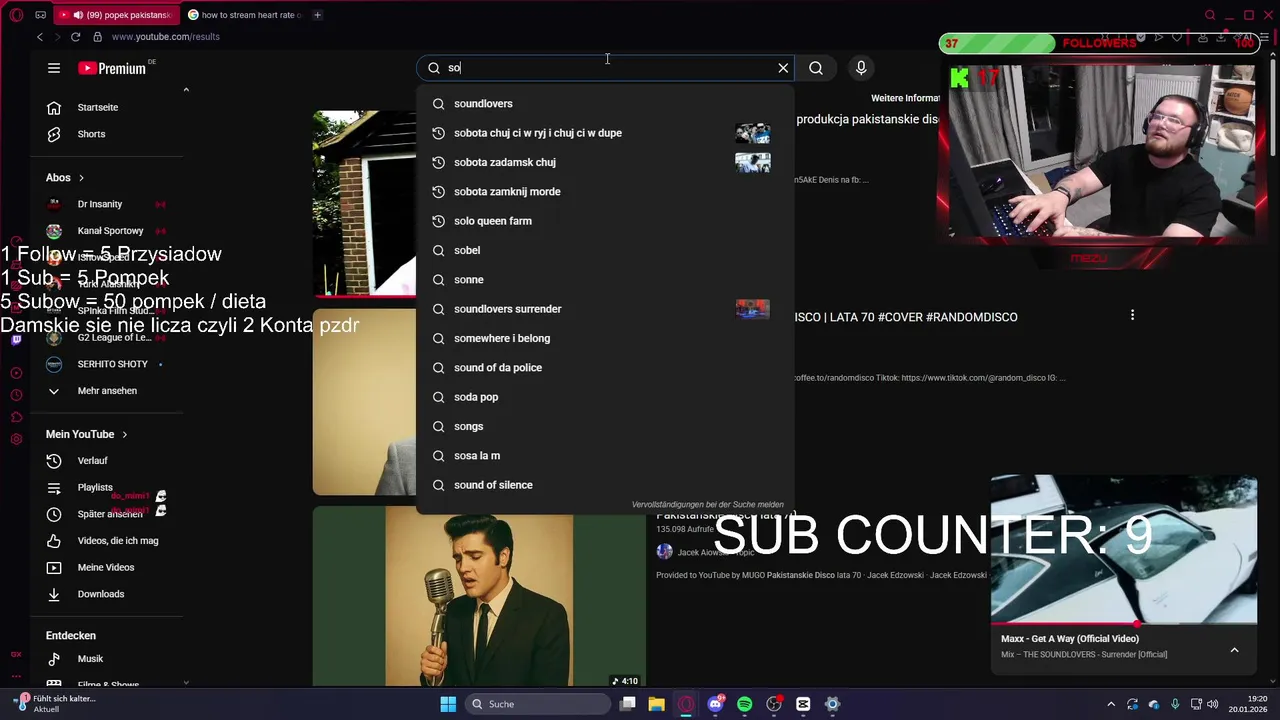This screenshot has height=720, width=1280.
Task: Start voice search with microphone
Action: (861, 68)
